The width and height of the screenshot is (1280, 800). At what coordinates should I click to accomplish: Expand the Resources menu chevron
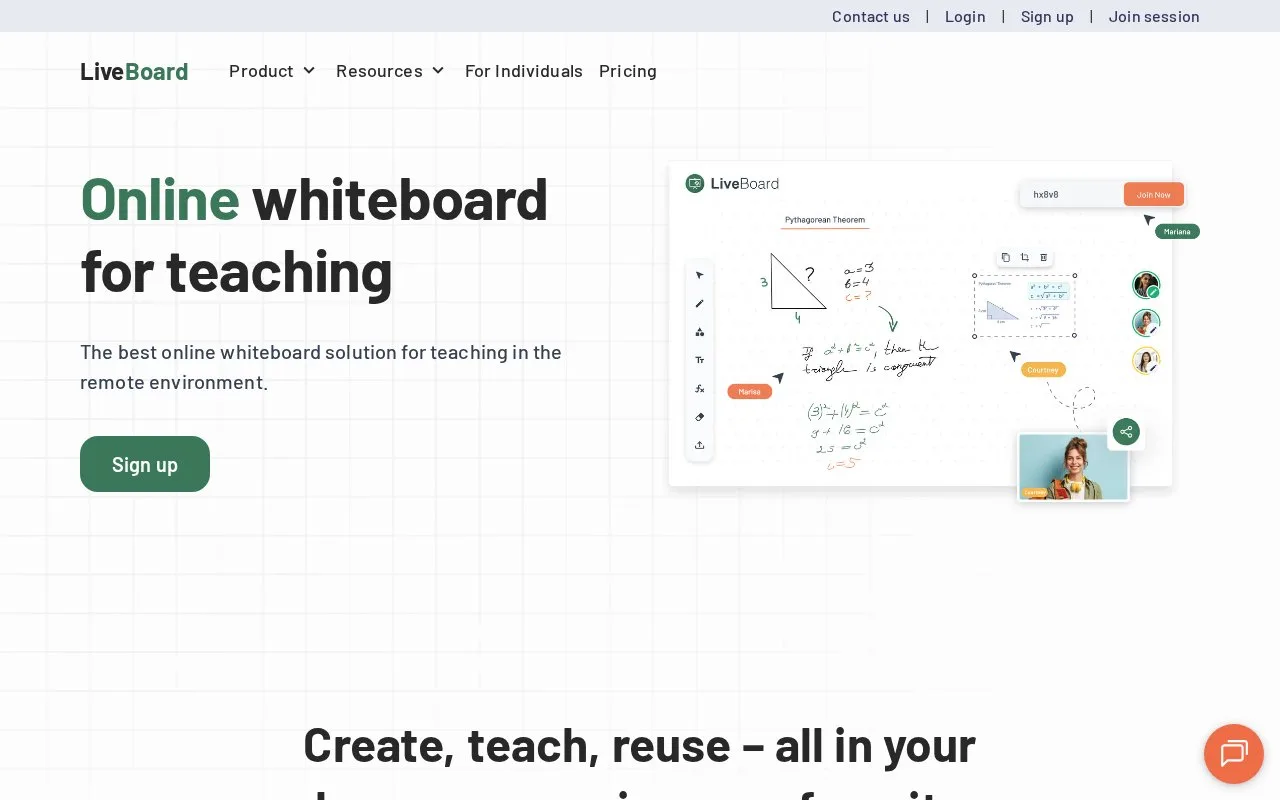(x=438, y=71)
